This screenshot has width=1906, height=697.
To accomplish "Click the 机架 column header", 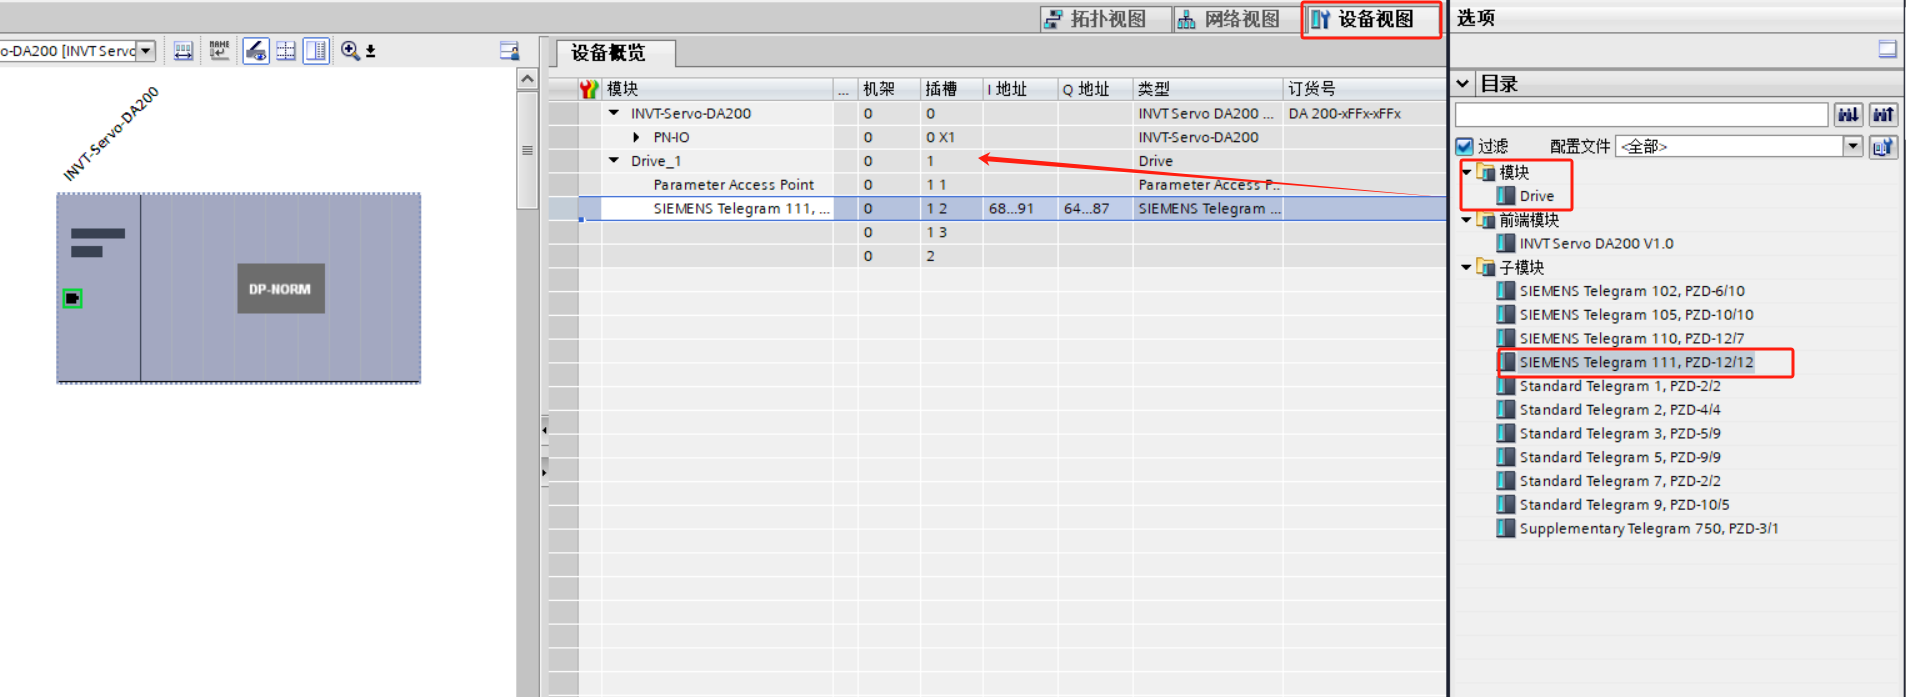I will pos(888,89).
